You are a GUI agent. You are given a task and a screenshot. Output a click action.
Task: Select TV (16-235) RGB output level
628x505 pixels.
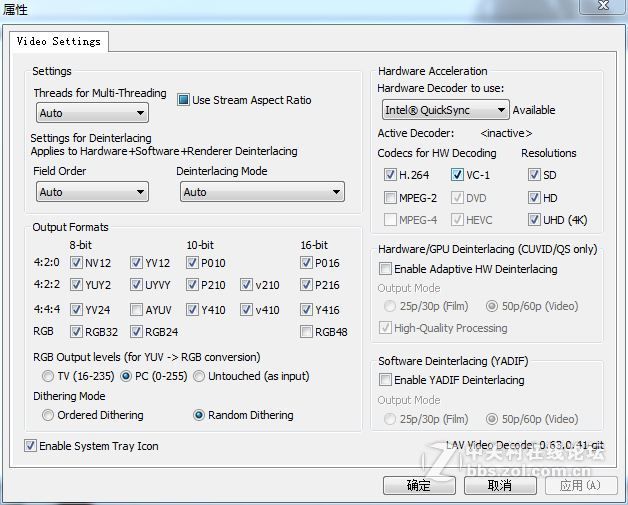(x=48, y=376)
